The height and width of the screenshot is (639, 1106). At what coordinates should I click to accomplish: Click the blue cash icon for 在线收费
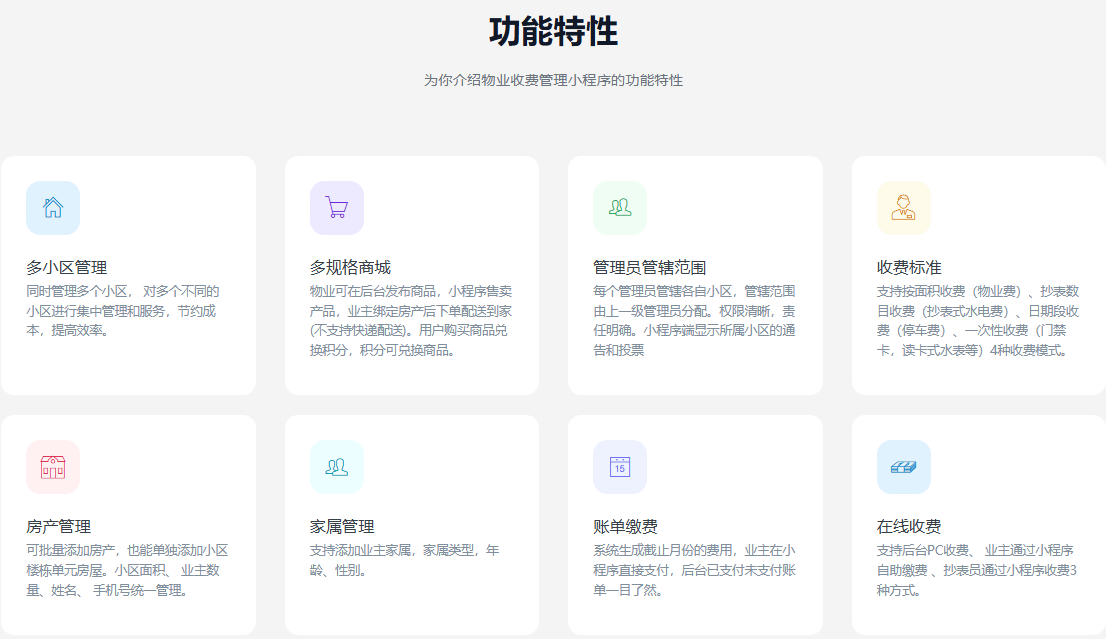[x=904, y=467]
